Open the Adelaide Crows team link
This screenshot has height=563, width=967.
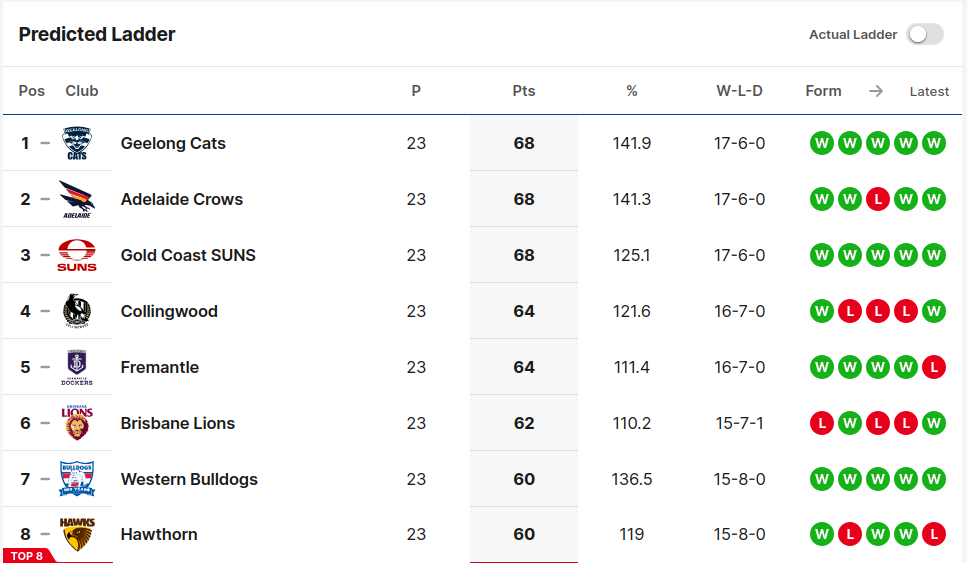(x=182, y=199)
